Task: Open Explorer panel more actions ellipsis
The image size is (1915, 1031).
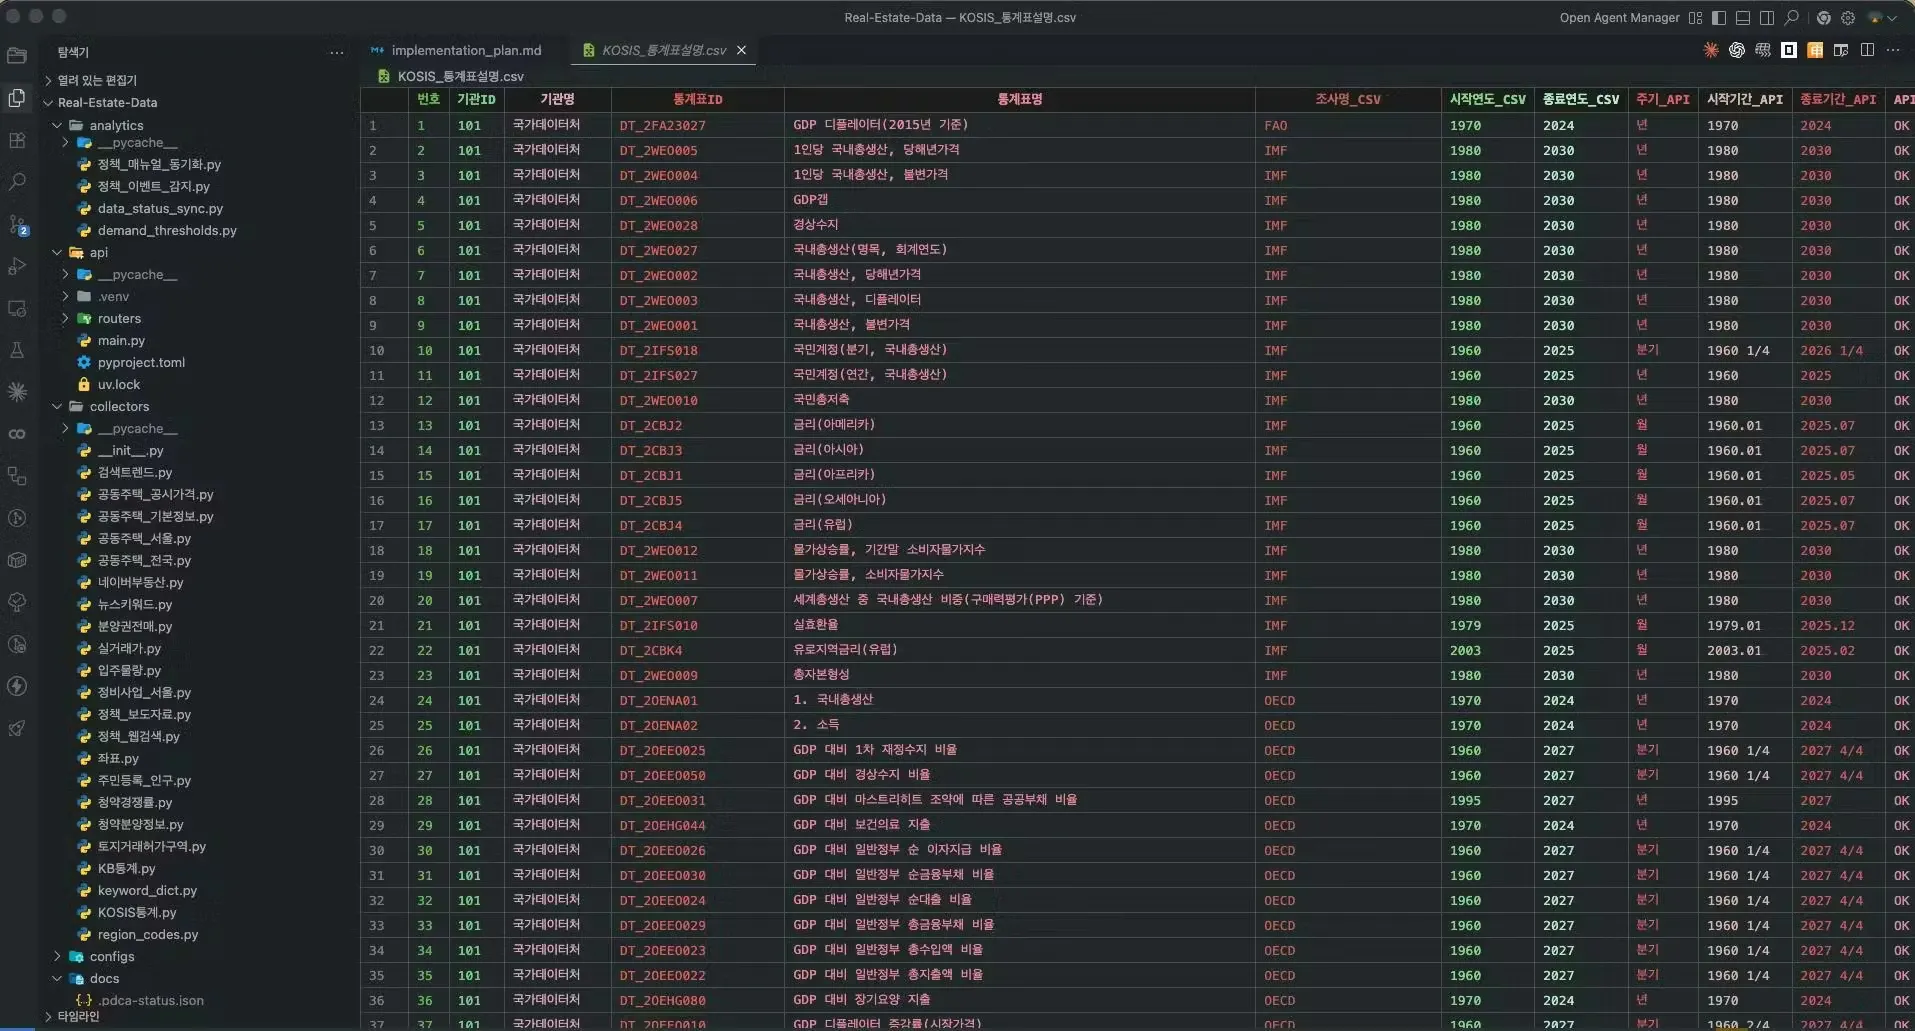Action: 337,52
